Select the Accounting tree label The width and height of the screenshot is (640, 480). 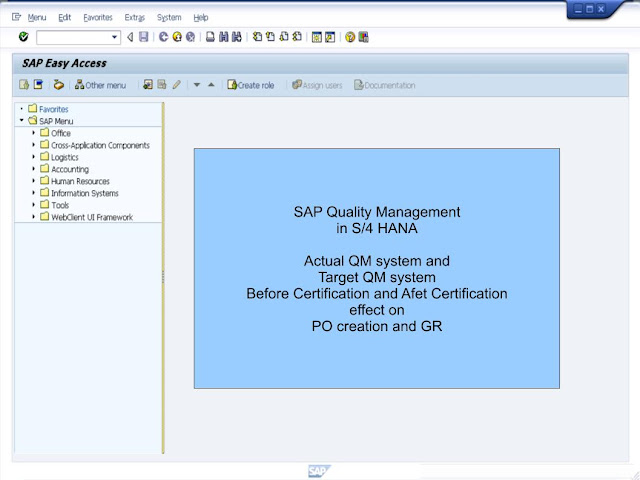(x=70, y=169)
